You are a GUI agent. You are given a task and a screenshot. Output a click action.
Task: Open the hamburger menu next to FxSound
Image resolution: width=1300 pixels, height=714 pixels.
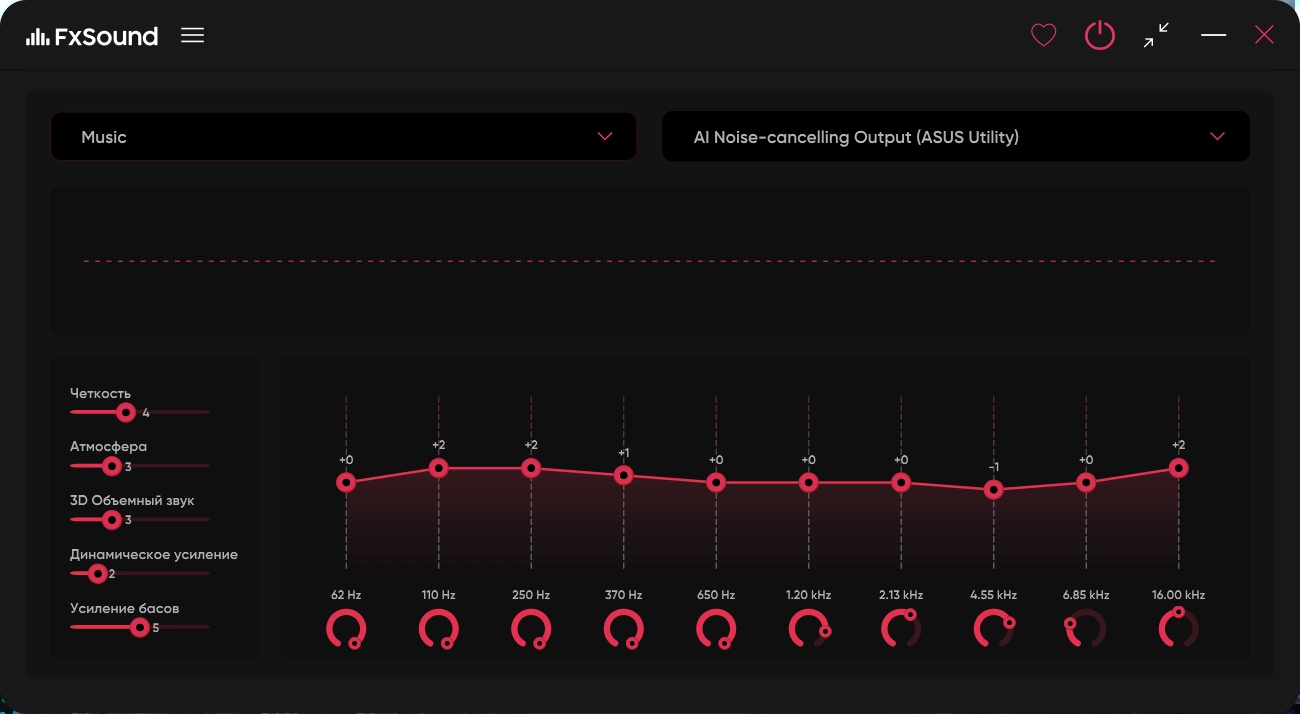click(x=192, y=35)
